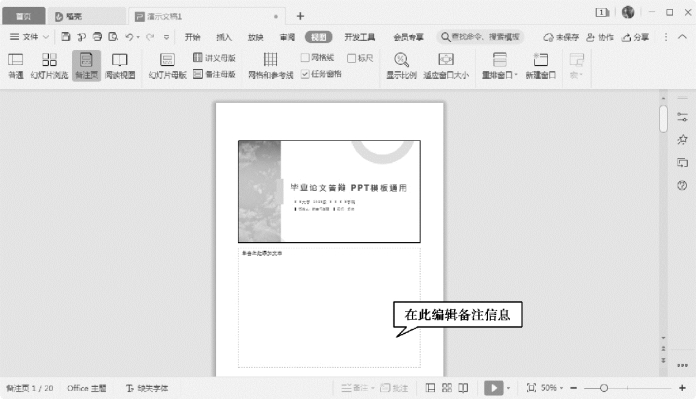Click Grid and Guides (网格和参考线) icon
Viewport: 696px width, 399px height.
pos(270,59)
